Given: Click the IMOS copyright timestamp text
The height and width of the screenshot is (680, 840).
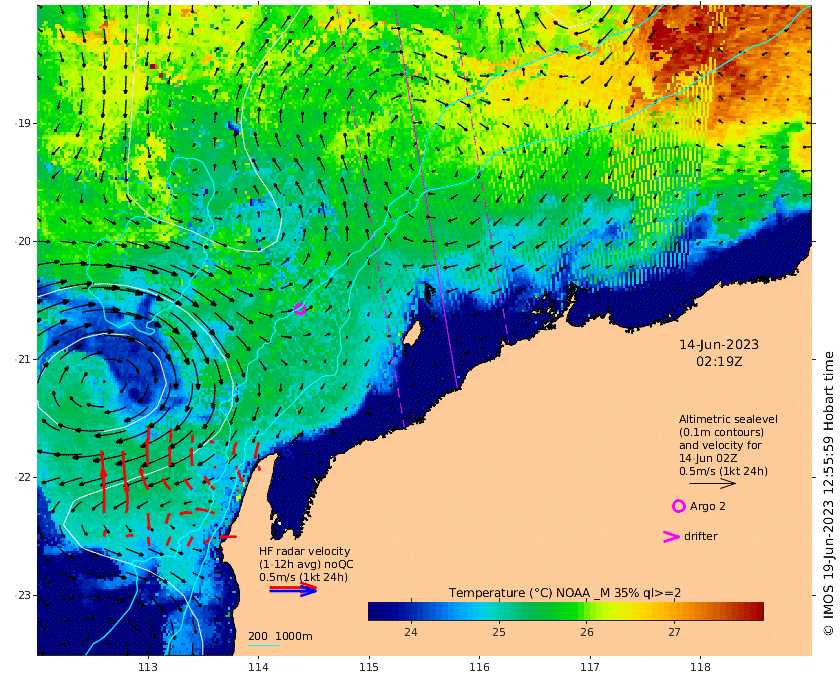Looking at the screenshot, I should [x=829, y=494].
